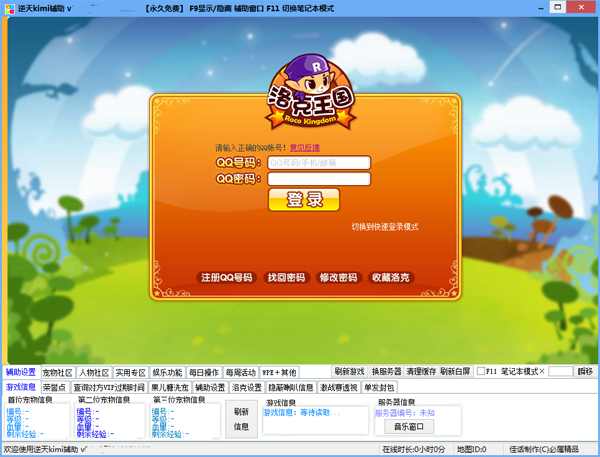Click the 收藏洛克 button

click(x=391, y=277)
